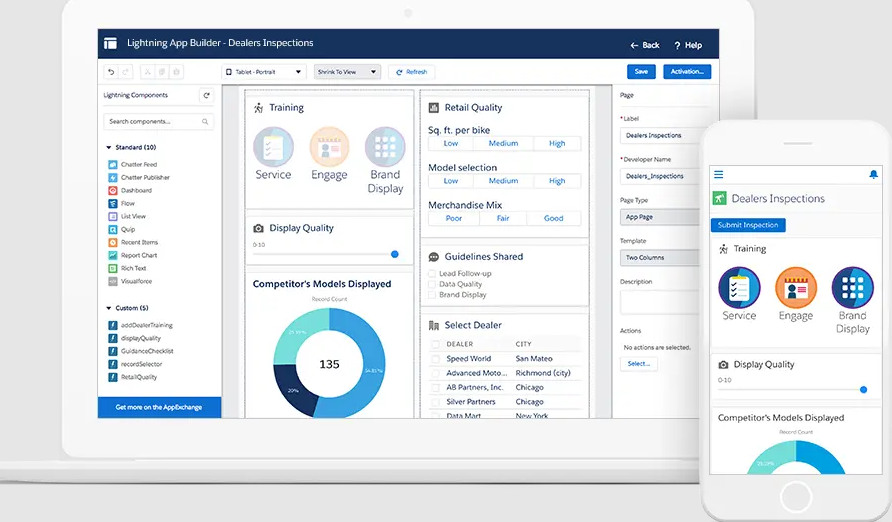Select the Report Chart component
The width and height of the screenshot is (892, 522).
(133, 255)
